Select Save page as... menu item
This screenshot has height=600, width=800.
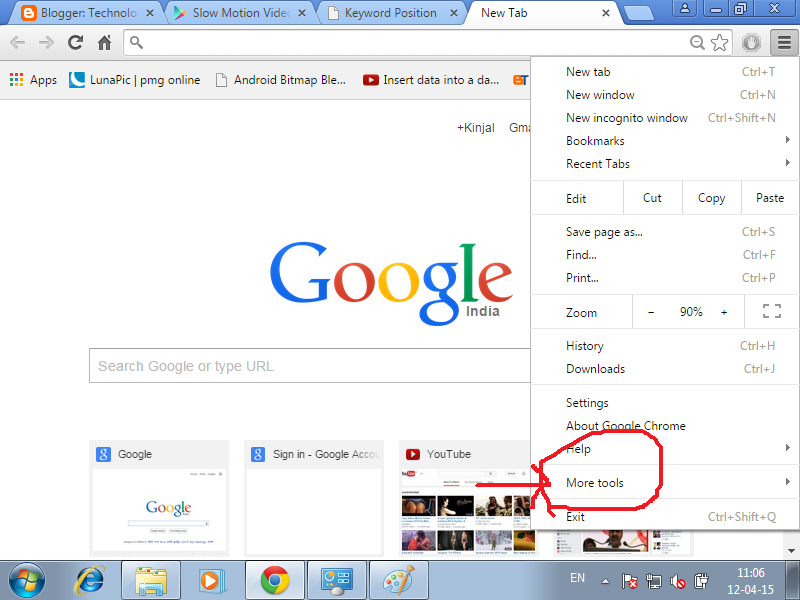pyautogui.click(x=664, y=232)
